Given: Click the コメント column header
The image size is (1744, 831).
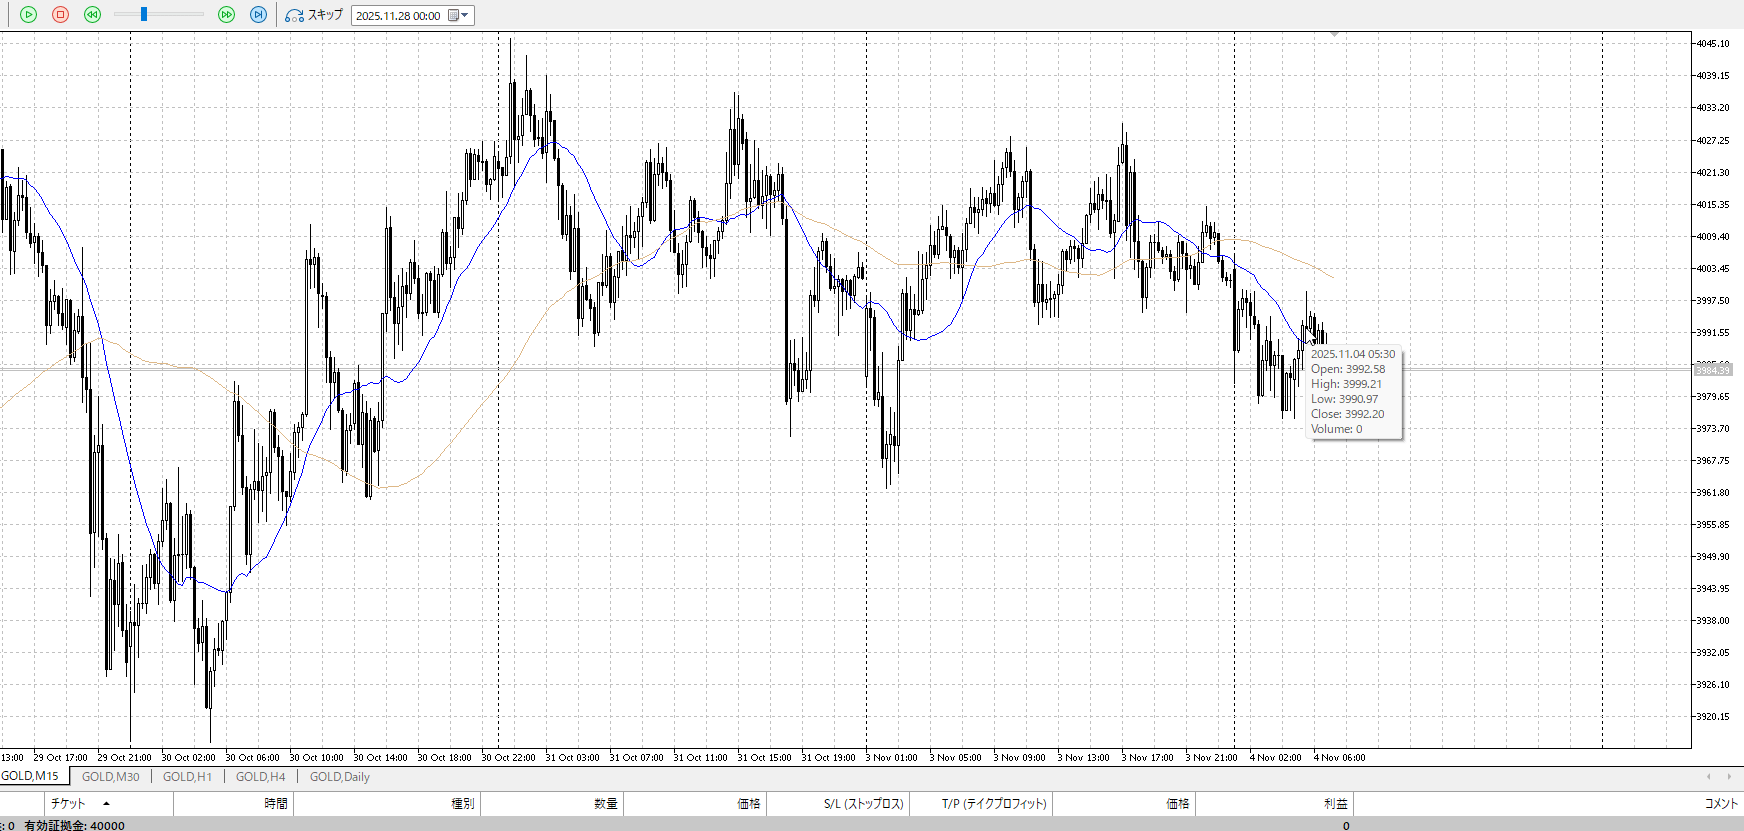Looking at the screenshot, I should click(x=1720, y=804).
